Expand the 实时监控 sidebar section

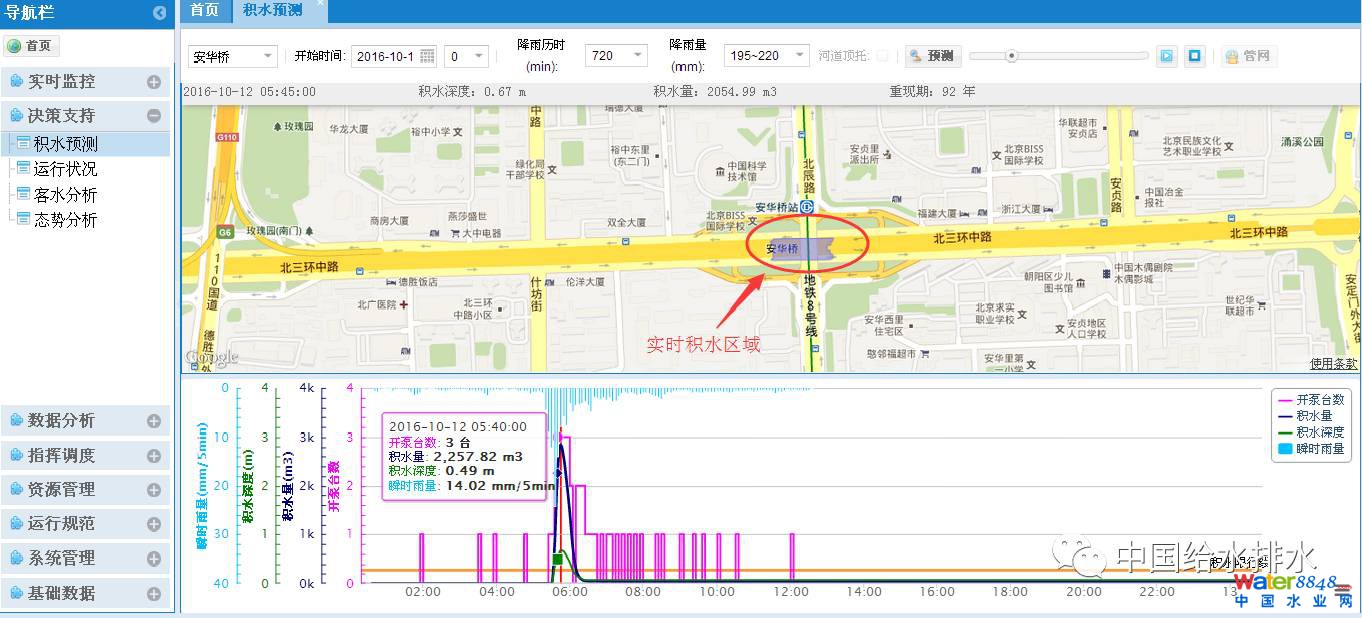tap(153, 83)
